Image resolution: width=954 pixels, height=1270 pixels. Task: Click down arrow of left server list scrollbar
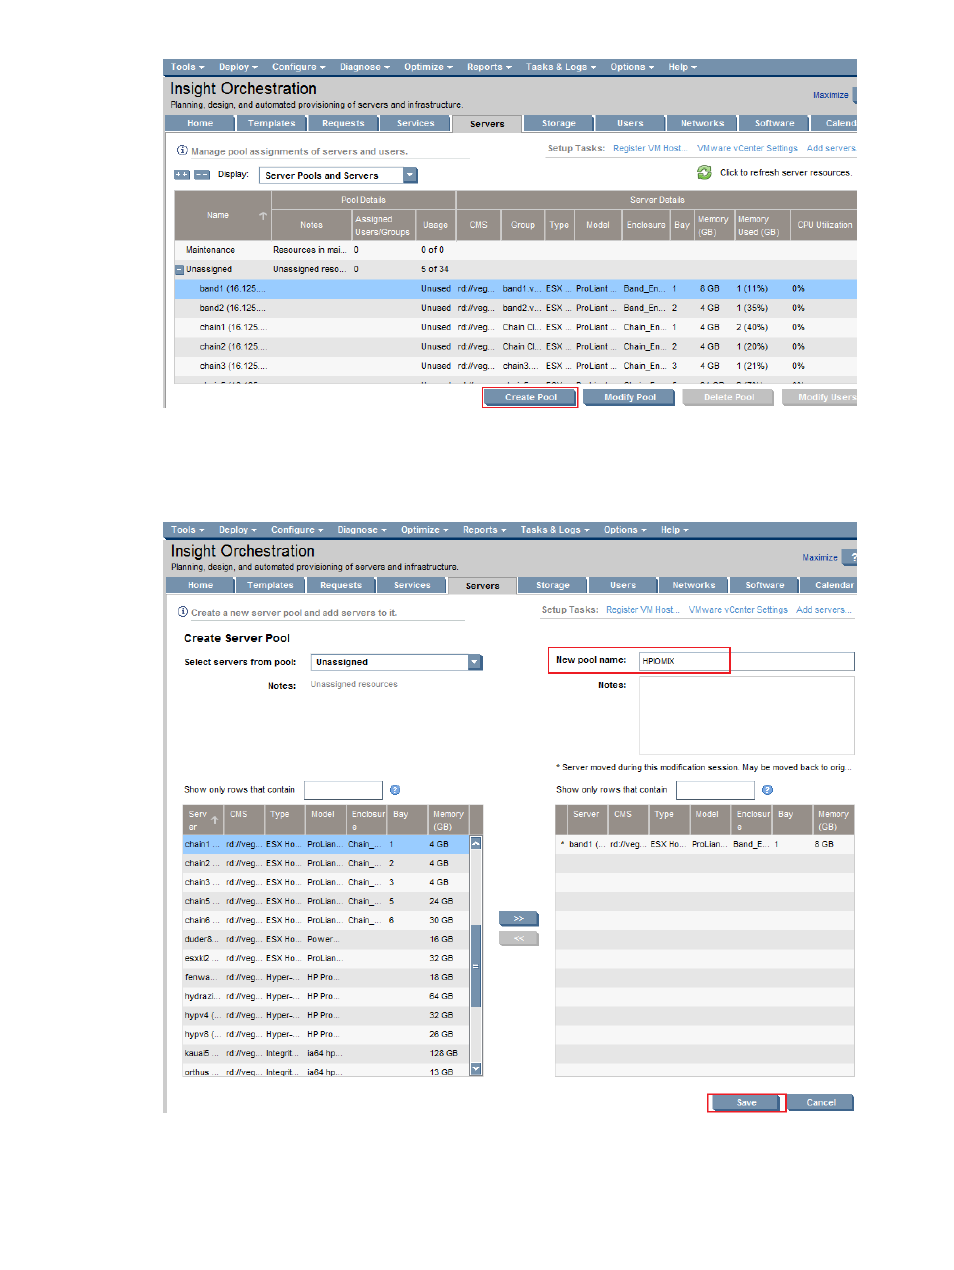pyautogui.click(x=476, y=1069)
